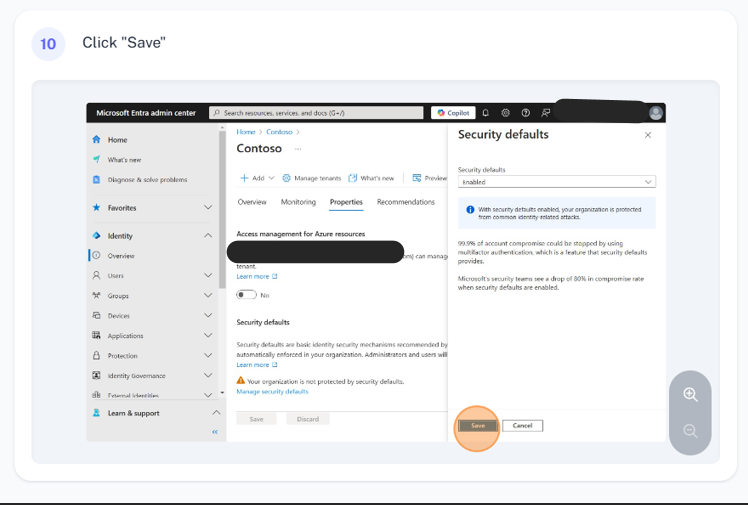
Task: Click the feedback person icon
Action: point(546,113)
